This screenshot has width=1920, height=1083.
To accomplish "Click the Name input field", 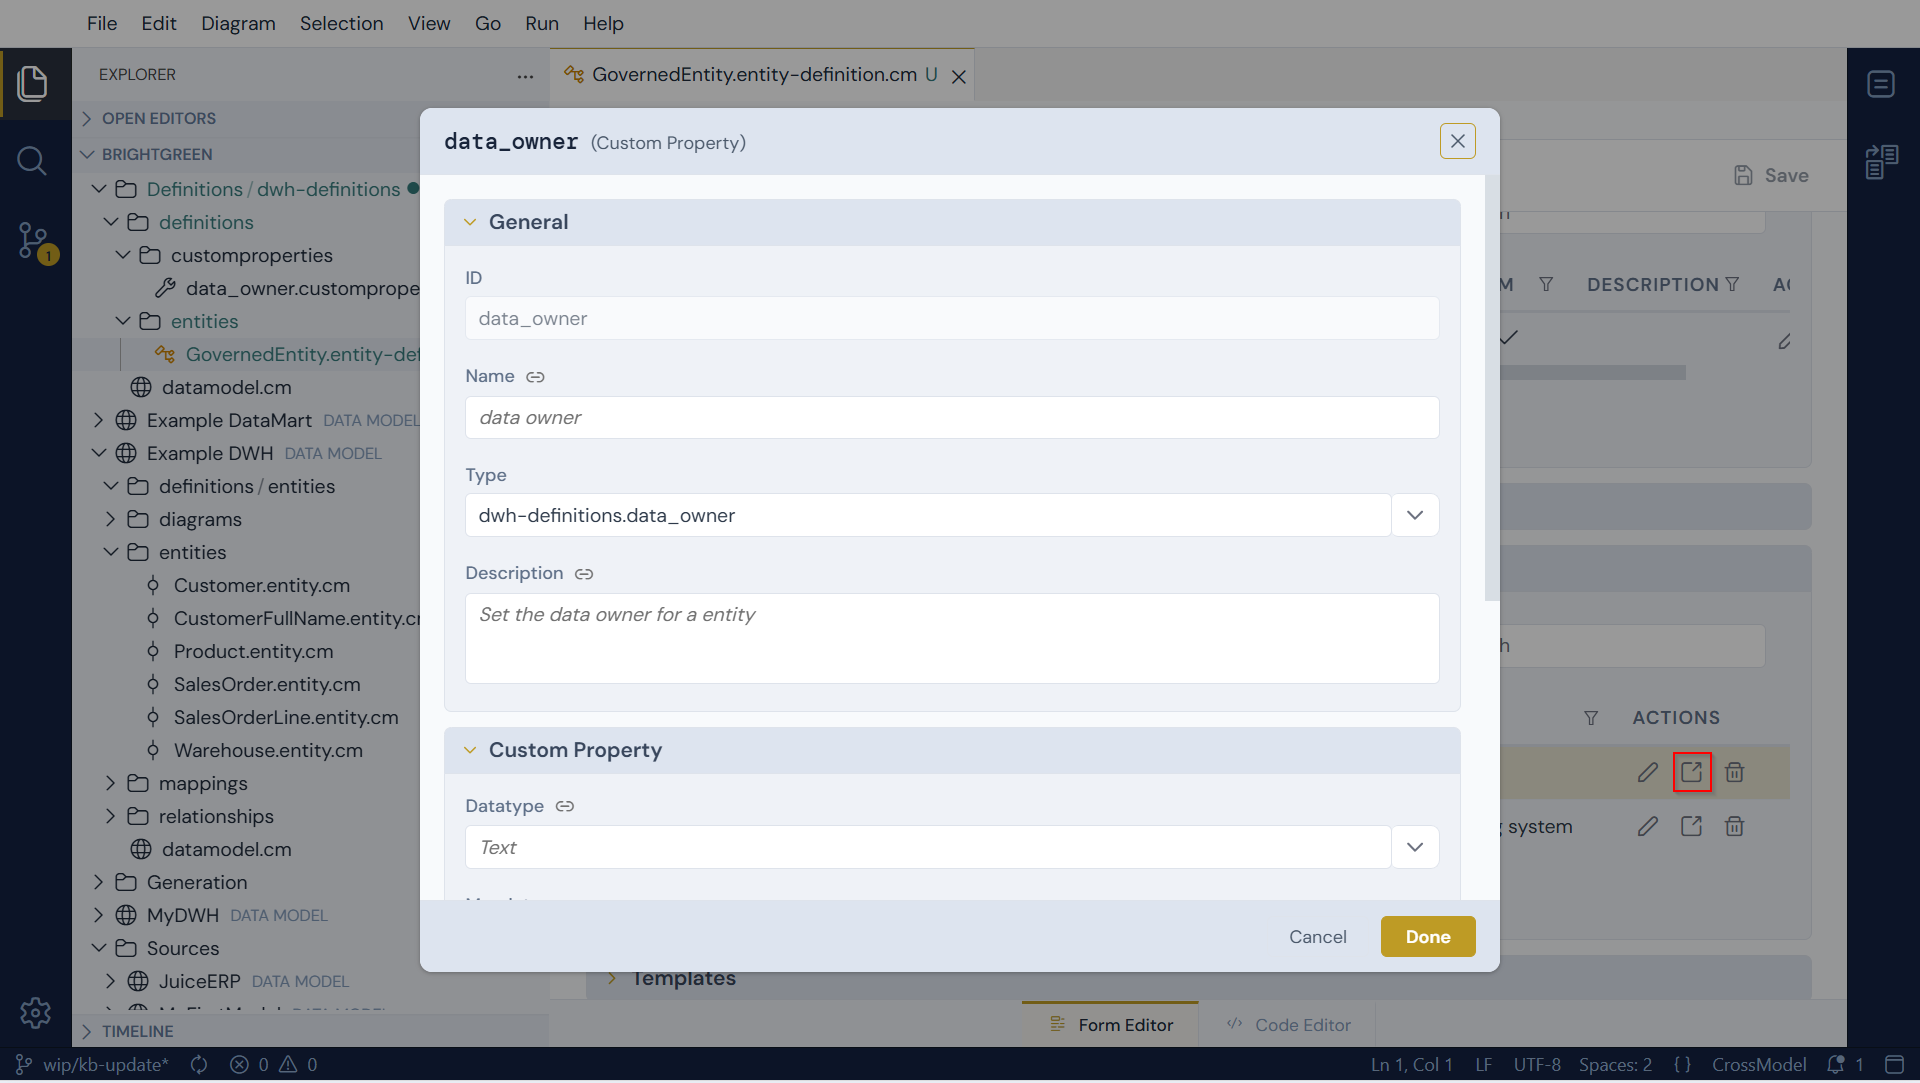I will pyautogui.click(x=952, y=418).
